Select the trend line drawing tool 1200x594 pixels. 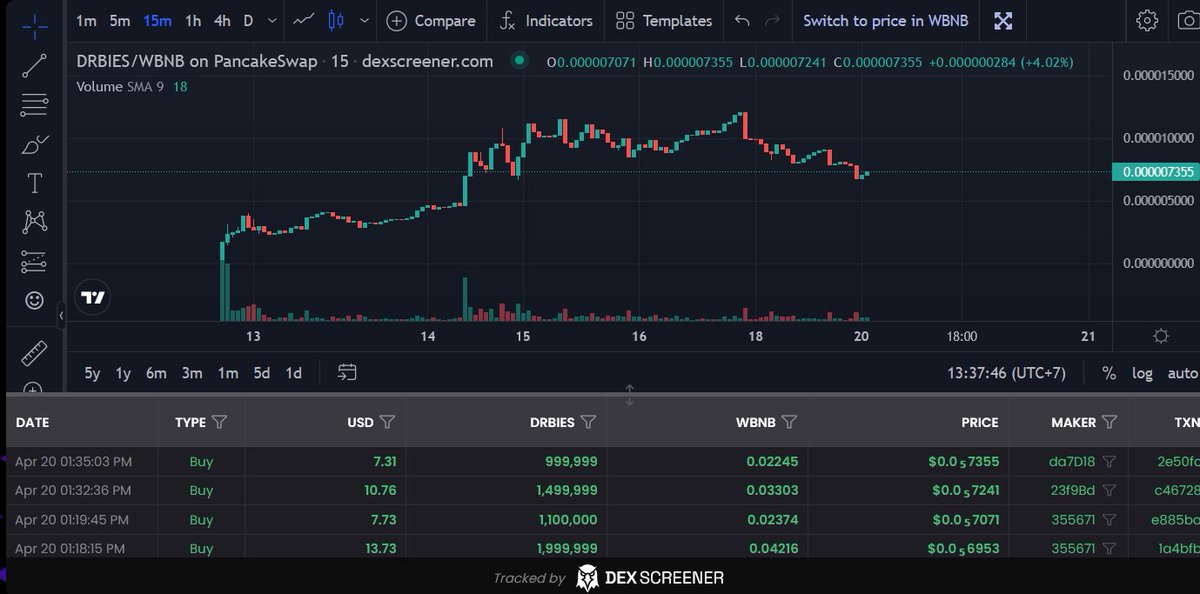pyautogui.click(x=34, y=66)
